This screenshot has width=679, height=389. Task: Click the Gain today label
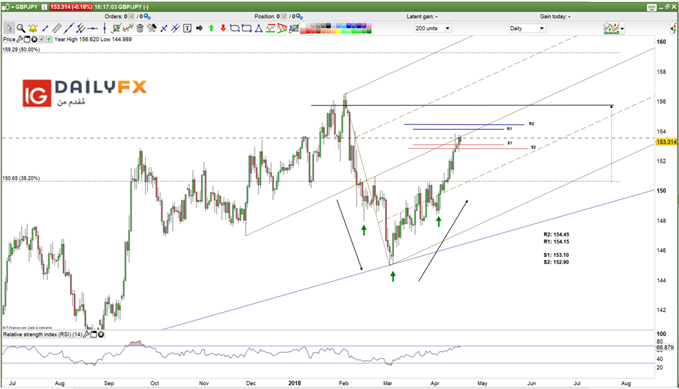(555, 16)
